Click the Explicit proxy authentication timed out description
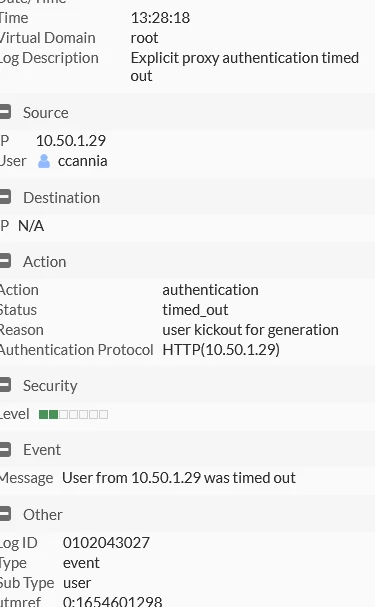This screenshot has height=607, width=375. tap(245, 67)
